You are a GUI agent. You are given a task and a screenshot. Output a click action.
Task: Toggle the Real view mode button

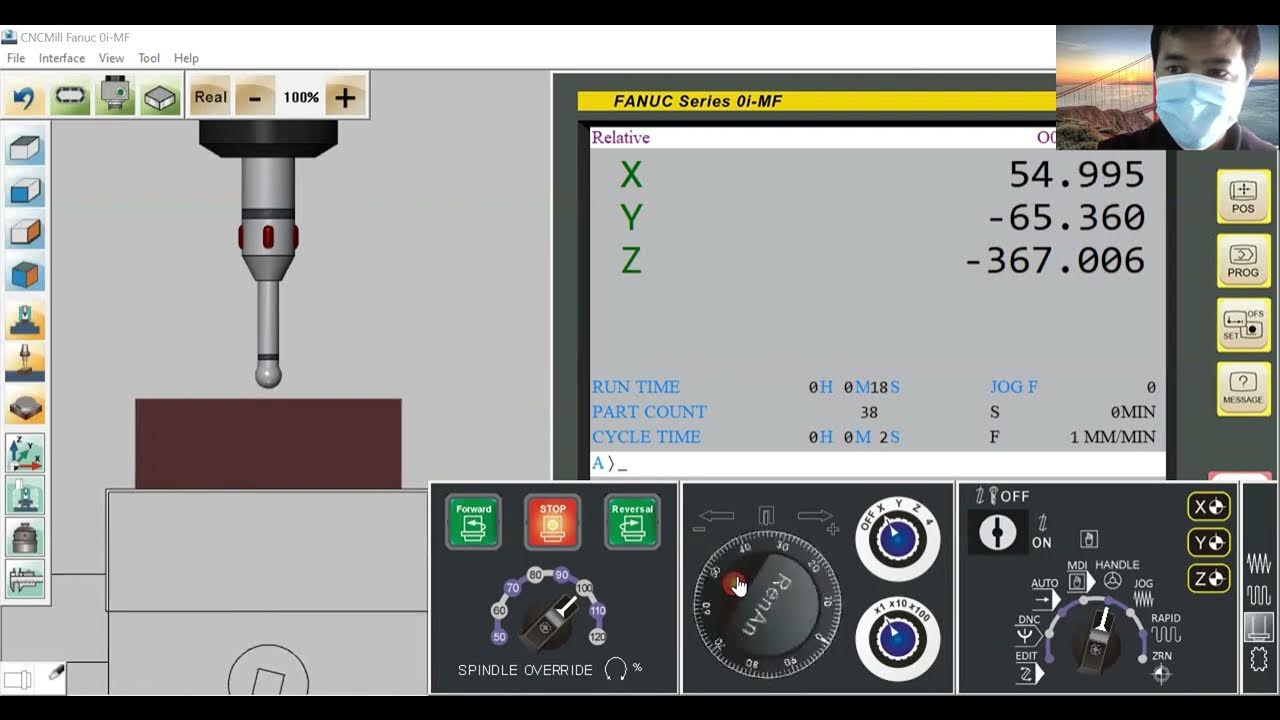pyautogui.click(x=210, y=97)
